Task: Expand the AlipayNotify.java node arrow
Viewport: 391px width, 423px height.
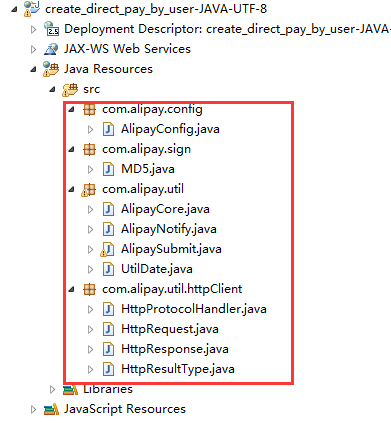Action: tap(90, 229)
